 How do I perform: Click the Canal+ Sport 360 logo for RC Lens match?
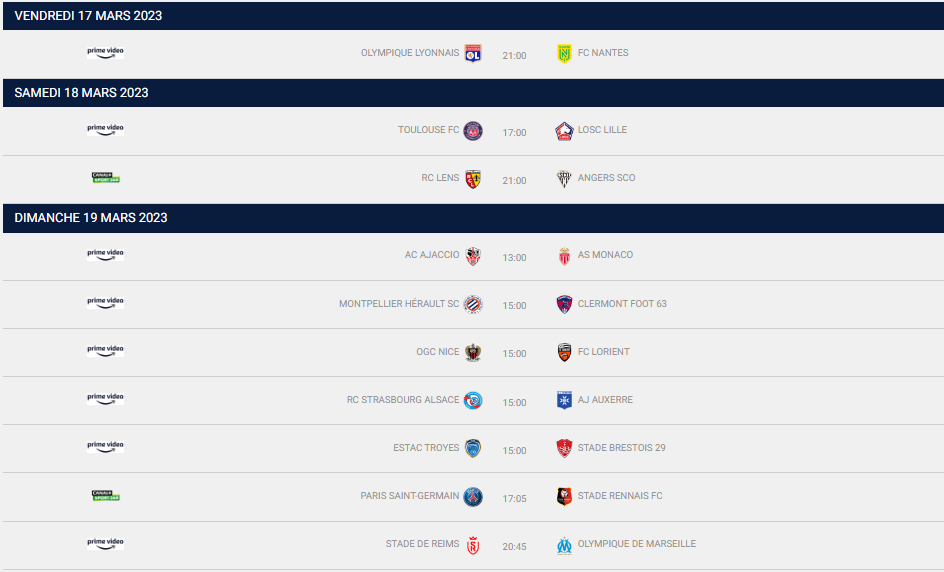pos(106,178)
